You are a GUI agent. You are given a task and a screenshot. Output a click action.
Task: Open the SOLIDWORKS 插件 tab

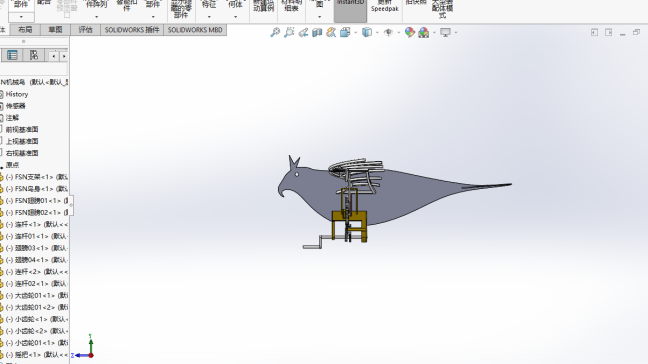(x=132, y=30)
